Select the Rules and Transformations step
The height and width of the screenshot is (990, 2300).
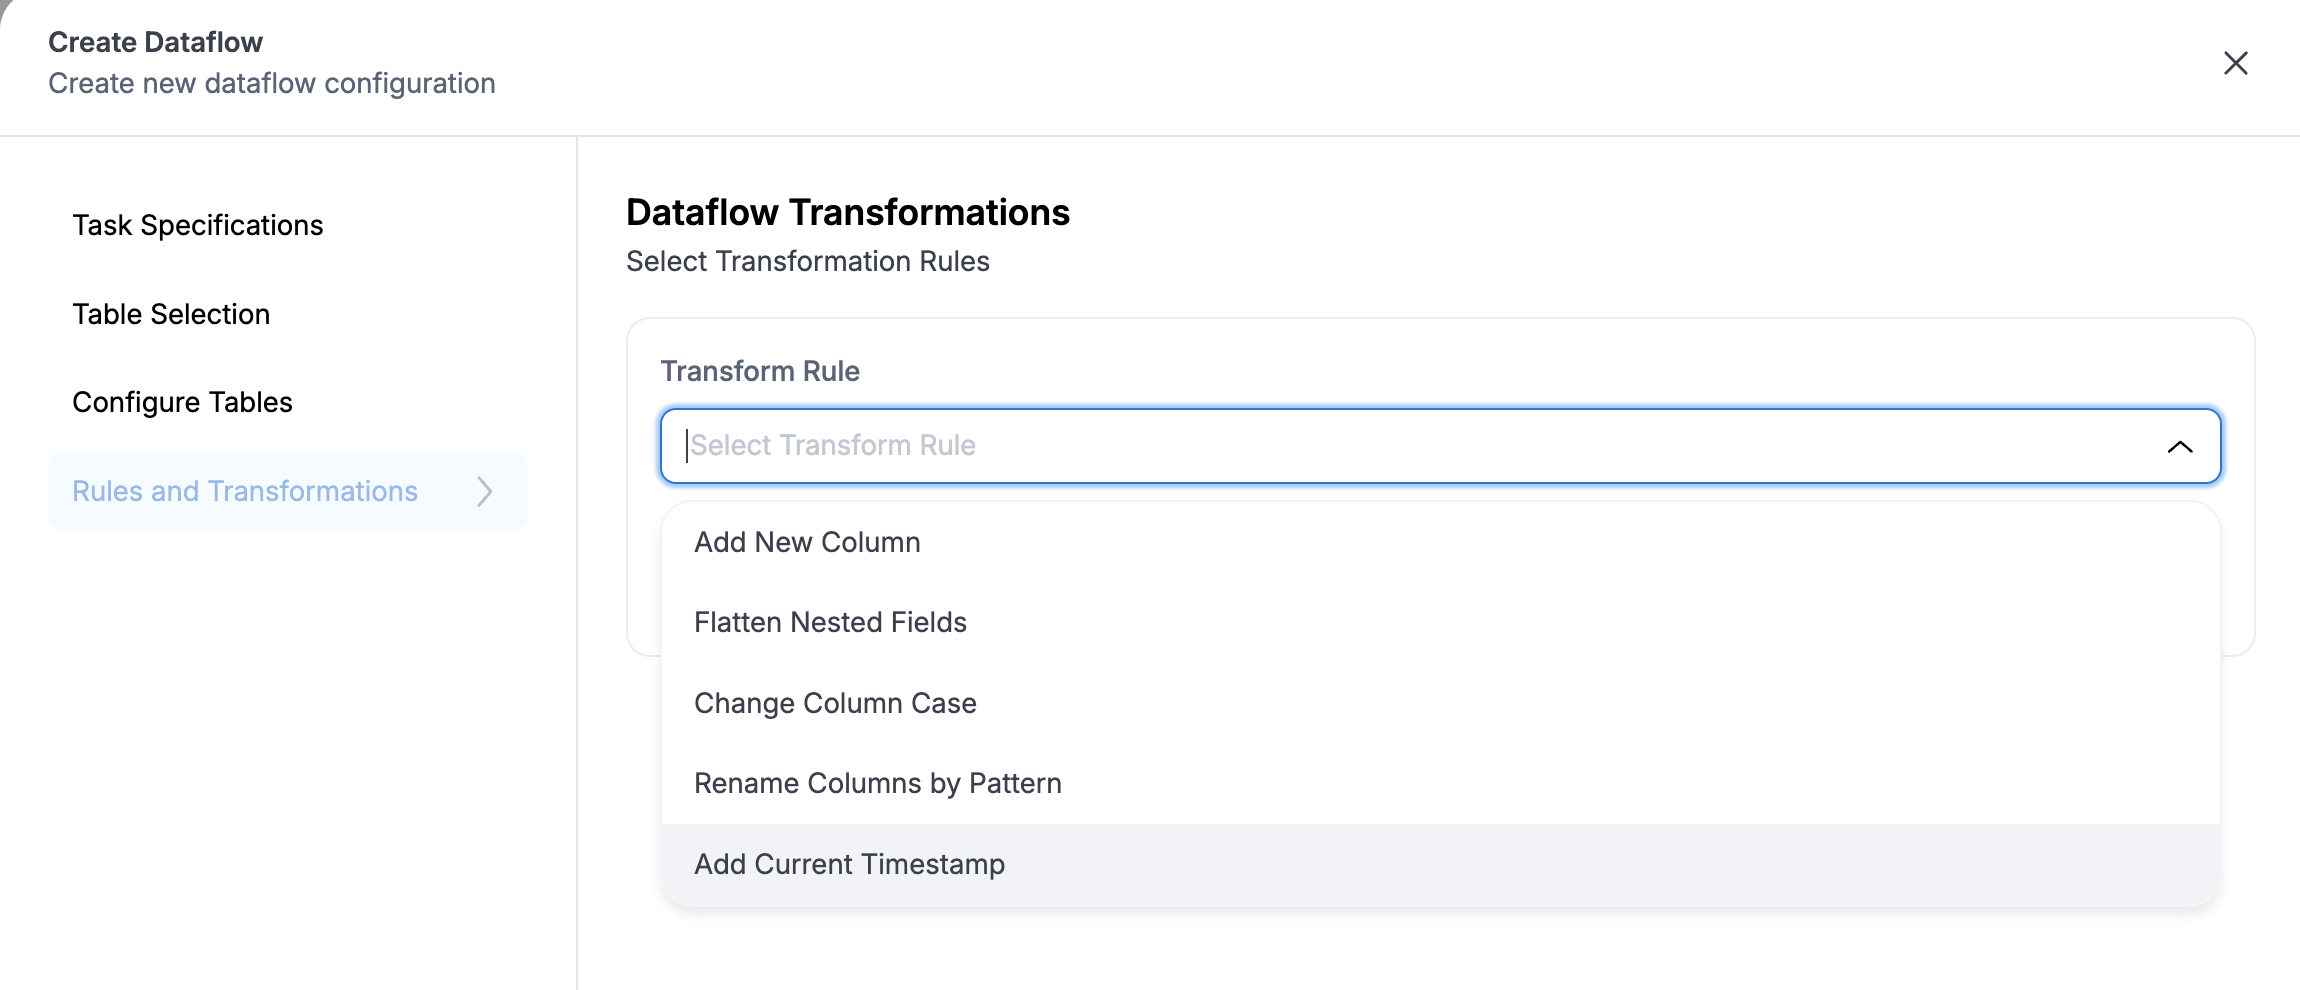click(x=246, y=491)
